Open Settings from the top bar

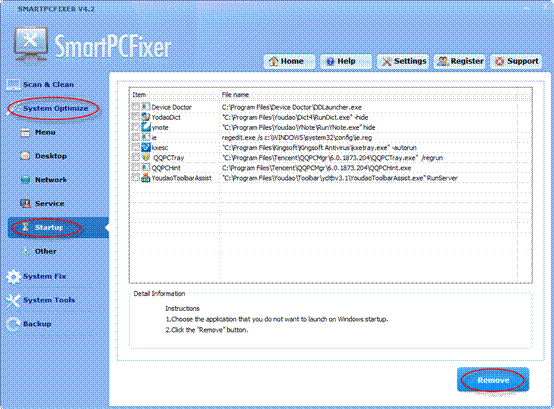[x=403, y=61]
